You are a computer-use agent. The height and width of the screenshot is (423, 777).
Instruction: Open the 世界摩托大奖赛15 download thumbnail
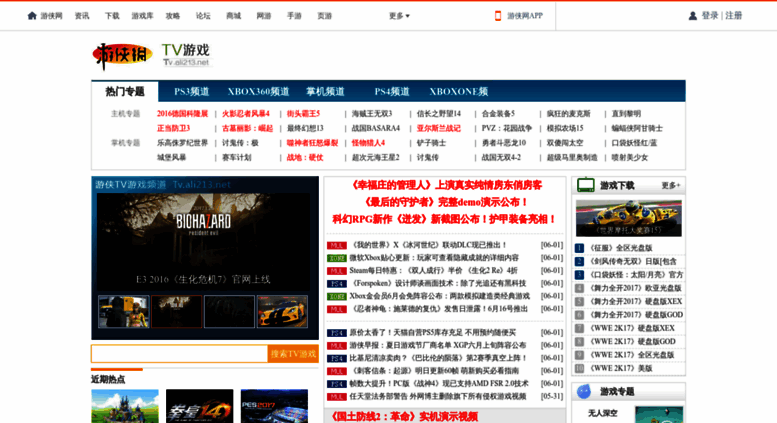pos(628,218)
